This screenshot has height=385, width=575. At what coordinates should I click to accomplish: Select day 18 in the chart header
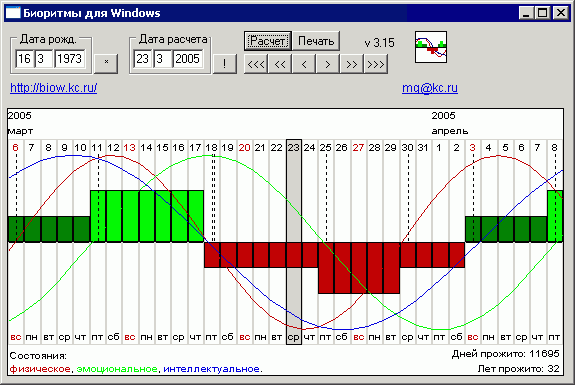coord(211,147)
